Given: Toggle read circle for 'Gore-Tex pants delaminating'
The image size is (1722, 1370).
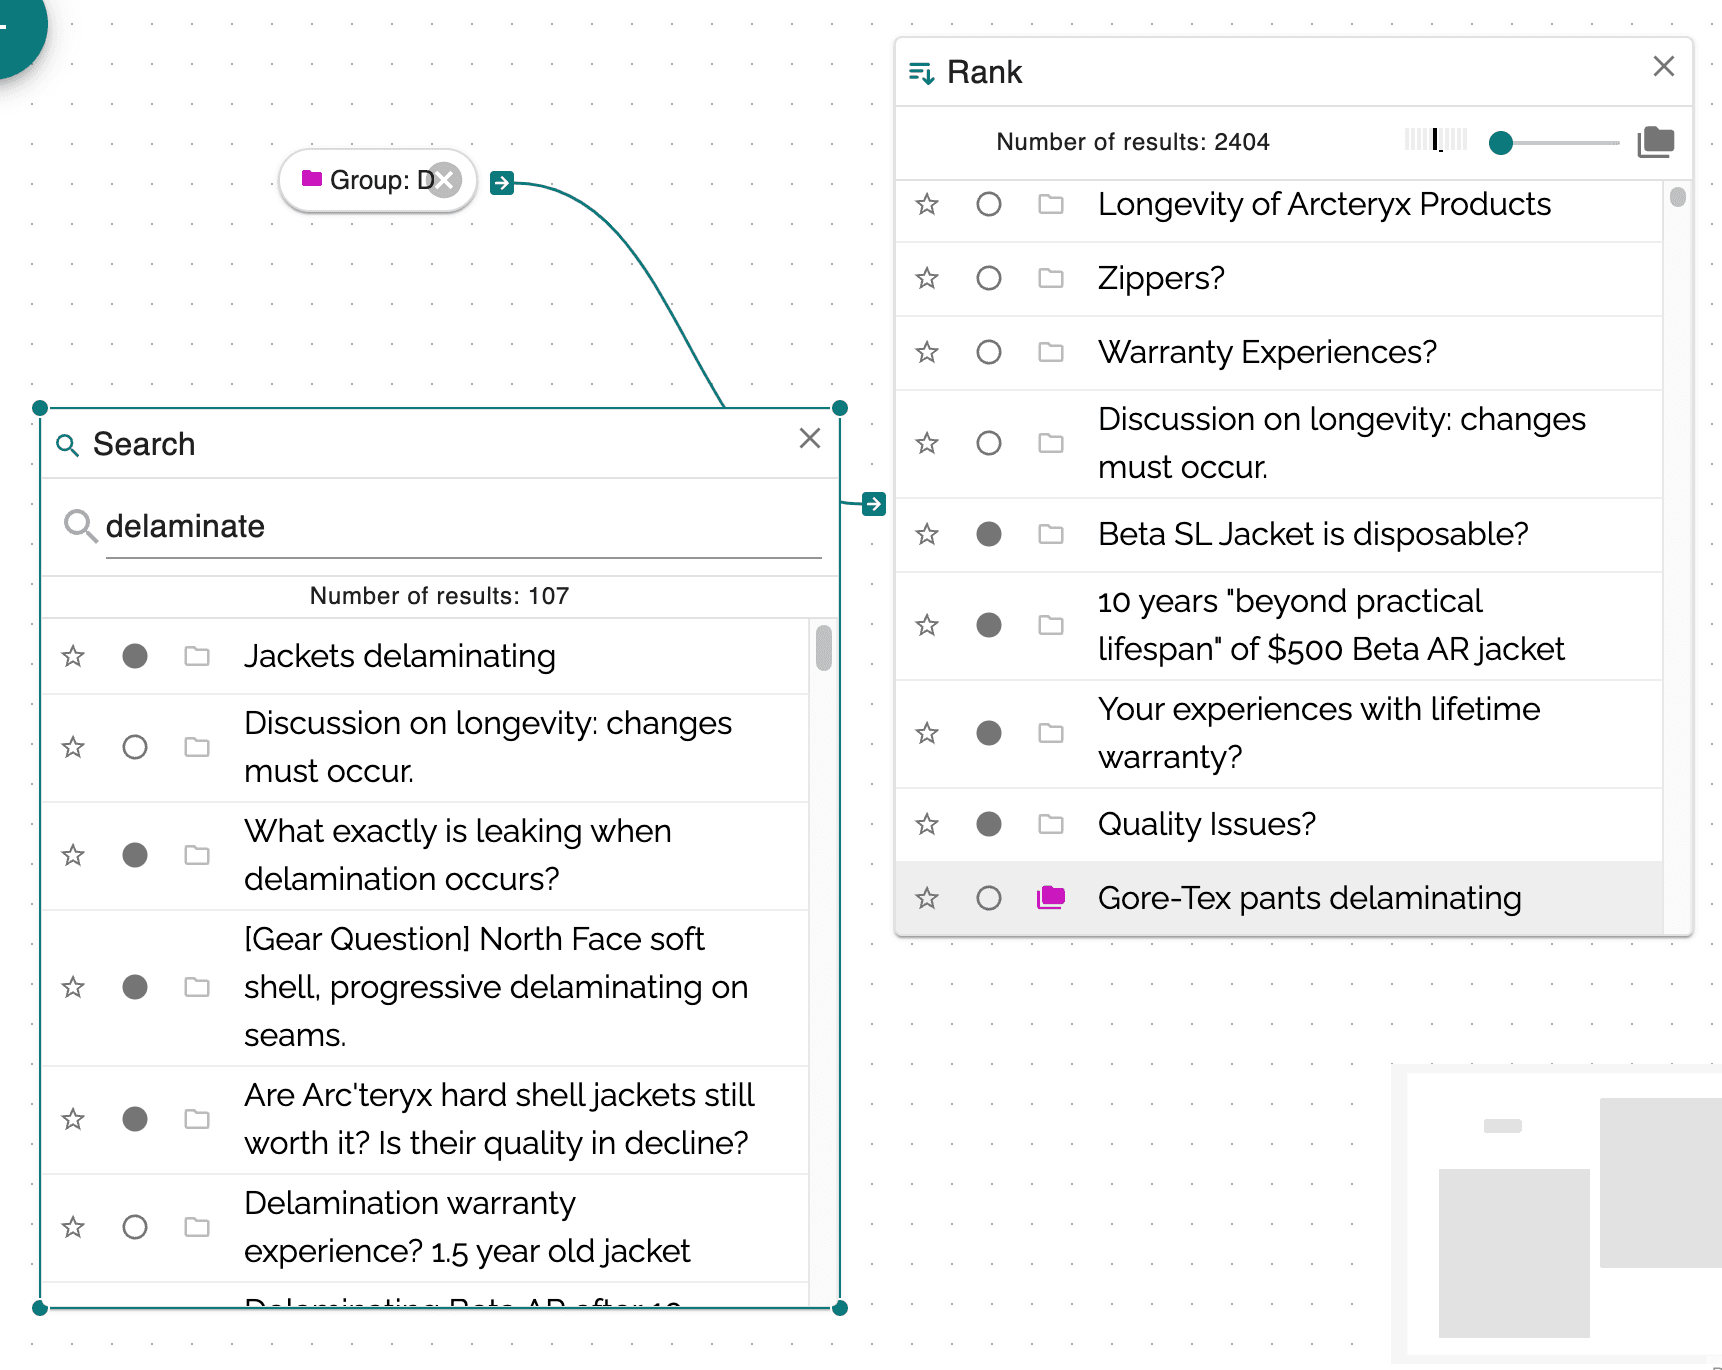Looking at the screenshot, I should click(989, 899).
